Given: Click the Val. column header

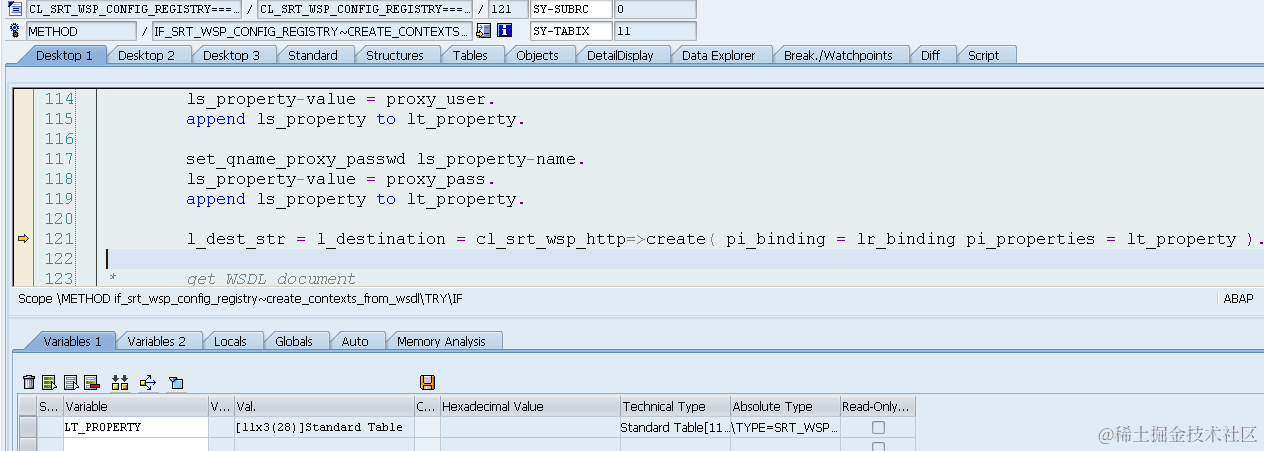Looking at the screenshot, I should (x=324, y=406).
